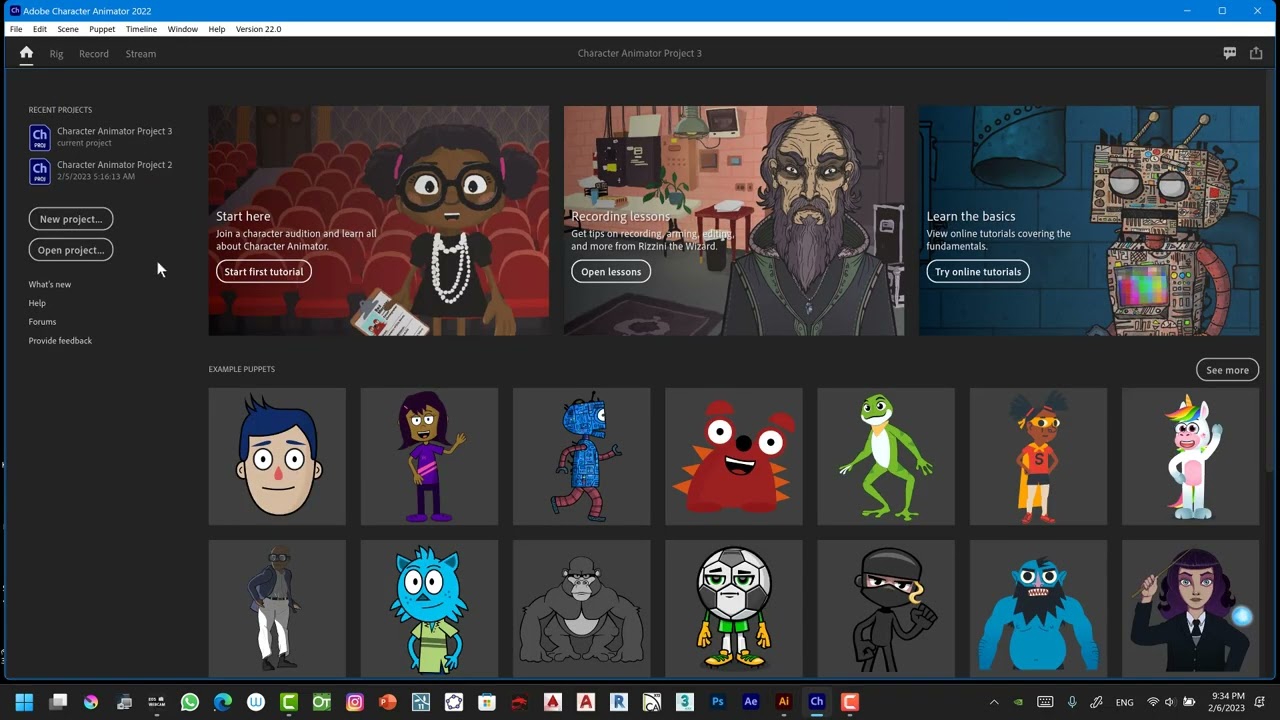The width and height of the screenshot is (1280, 720).
Task: Open the Scene menu
Action: pos(68,29)
